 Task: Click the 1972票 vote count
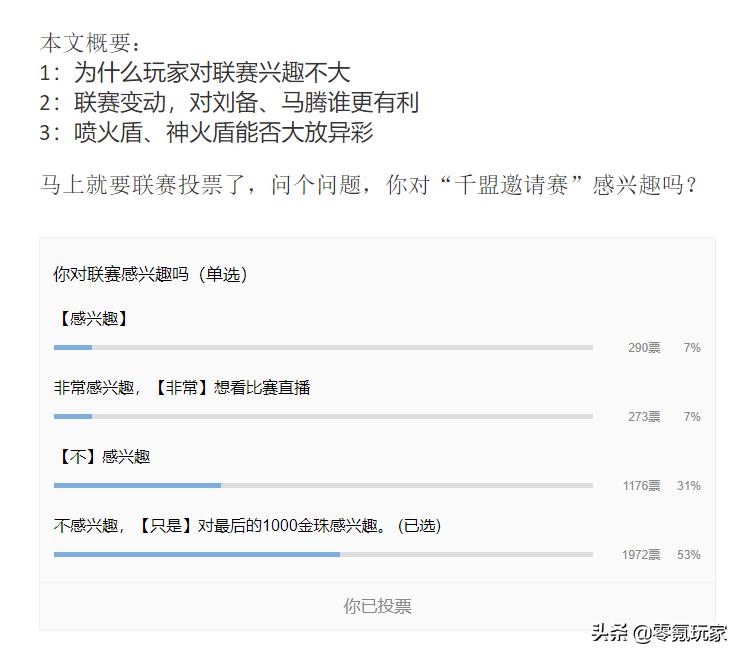point(641,555)
